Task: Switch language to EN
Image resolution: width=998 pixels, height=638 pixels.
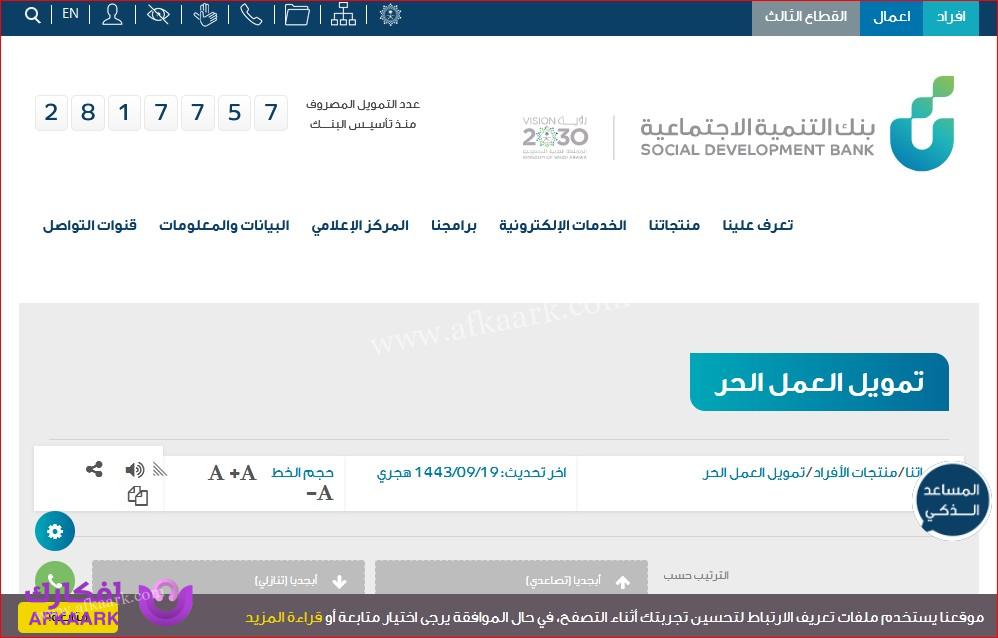Action: pos(70,14)
